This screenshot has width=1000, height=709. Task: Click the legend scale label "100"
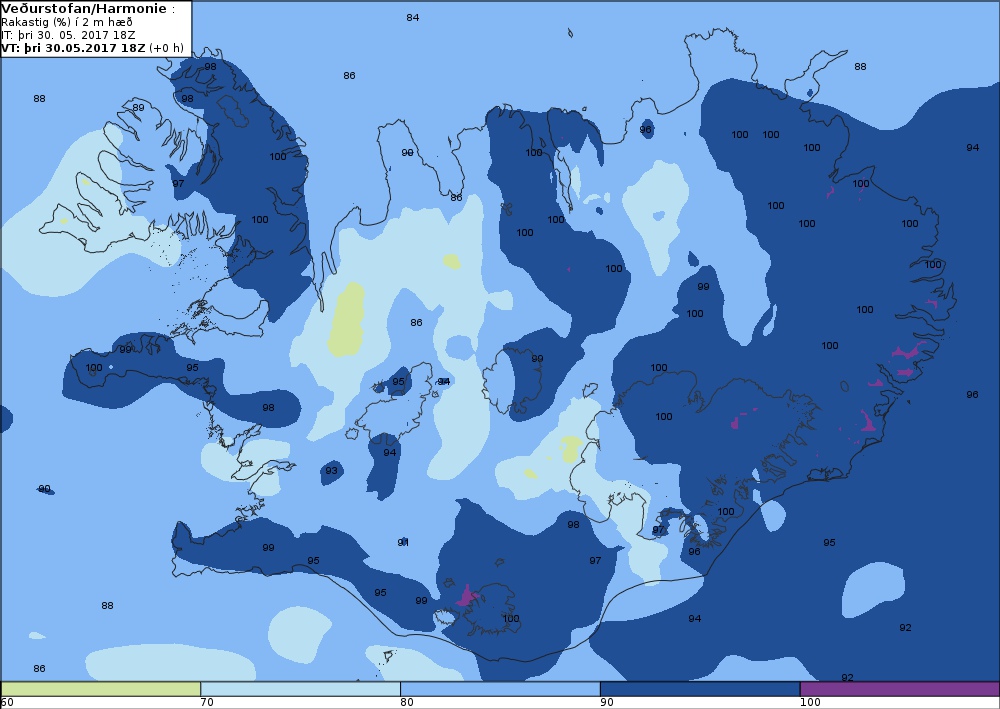click(810, 703)
